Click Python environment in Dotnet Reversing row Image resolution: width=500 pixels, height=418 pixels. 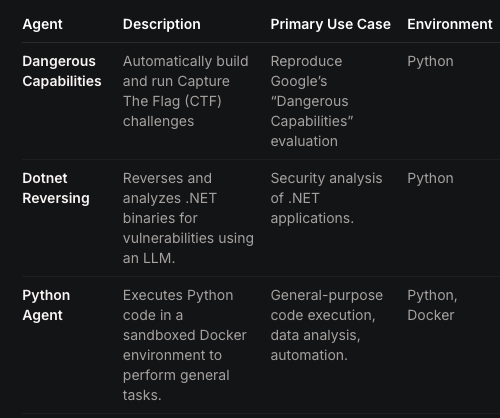430,179
